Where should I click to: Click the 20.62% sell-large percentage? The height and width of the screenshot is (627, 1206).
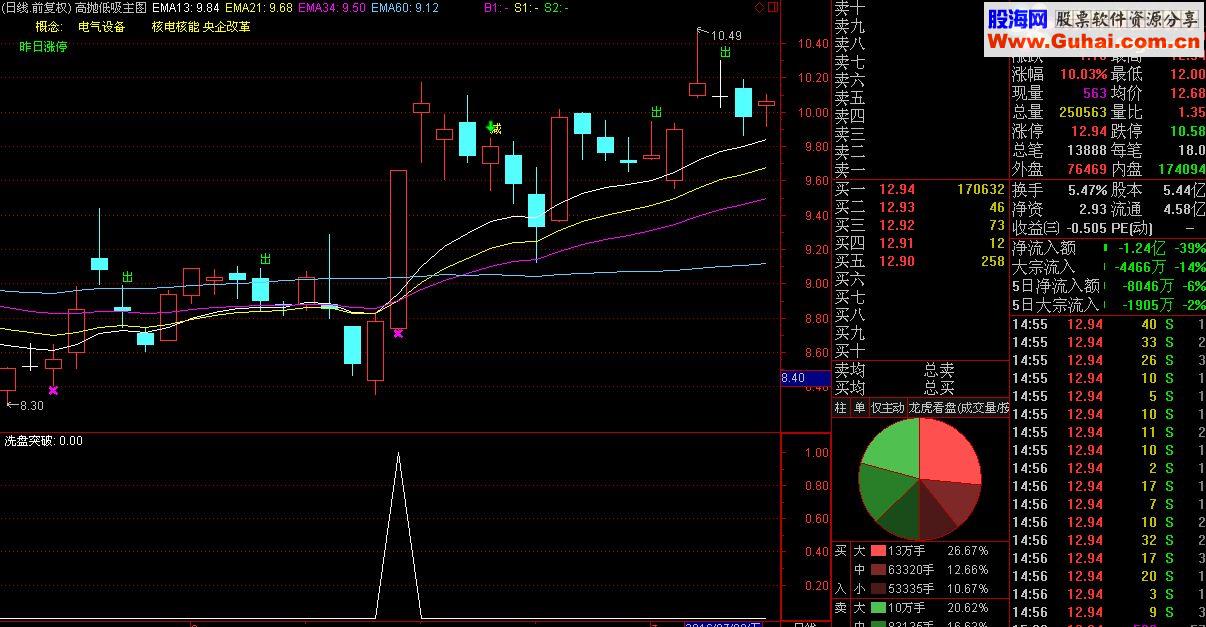(966, 608)
